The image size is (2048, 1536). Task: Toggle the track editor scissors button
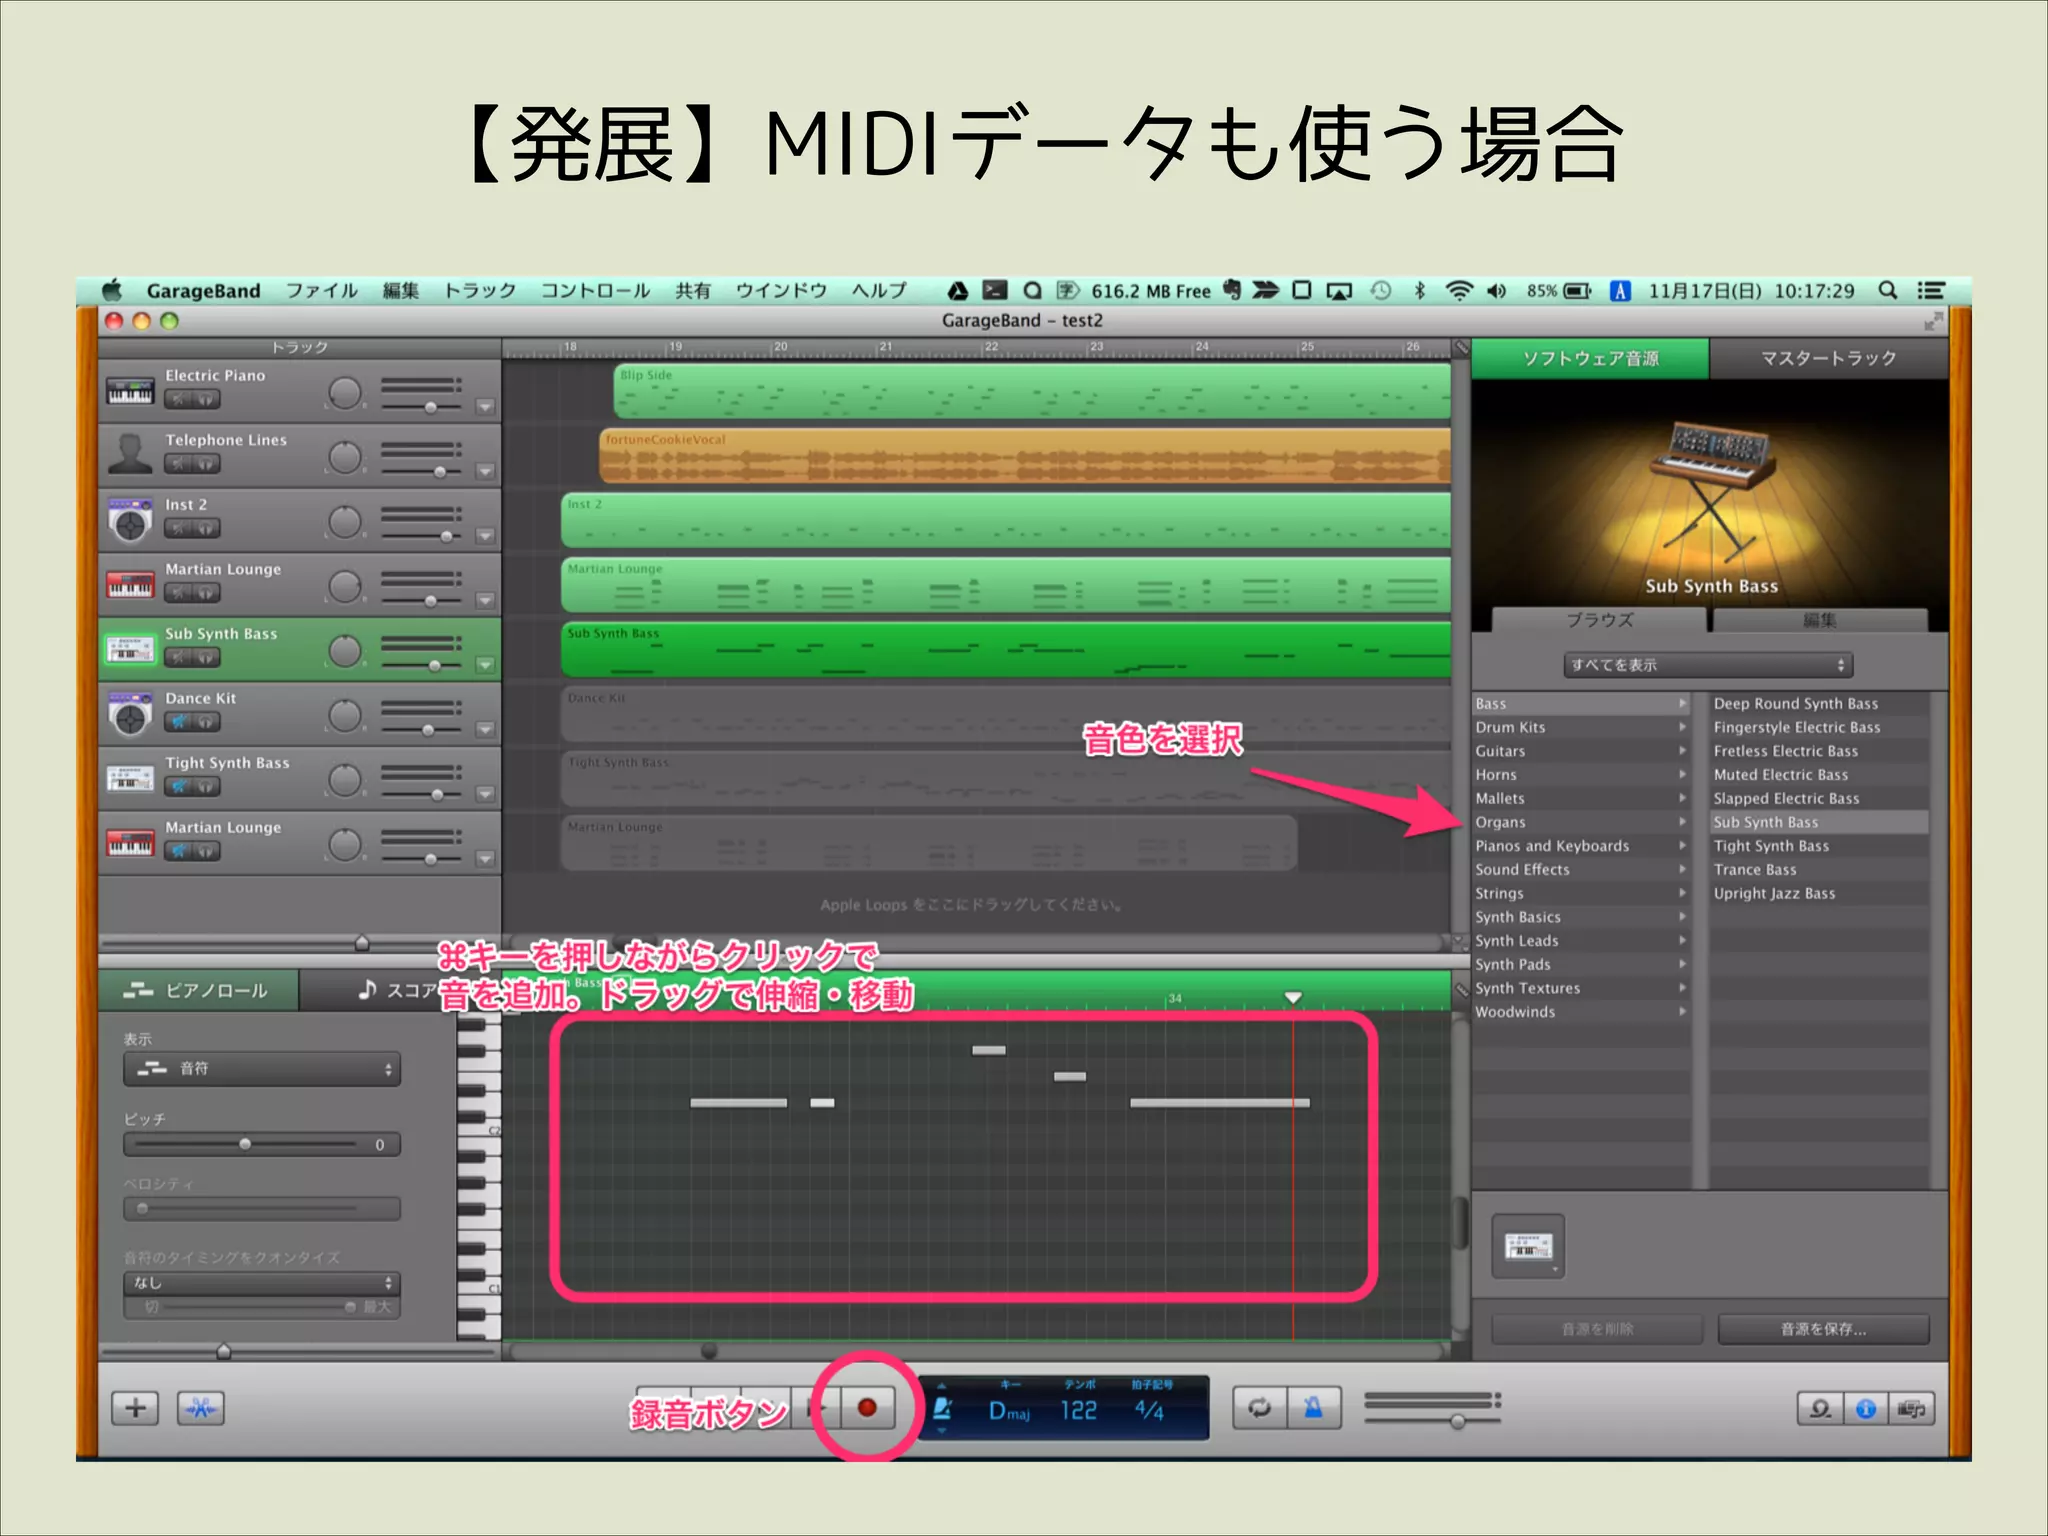(x=201, y=1408)
